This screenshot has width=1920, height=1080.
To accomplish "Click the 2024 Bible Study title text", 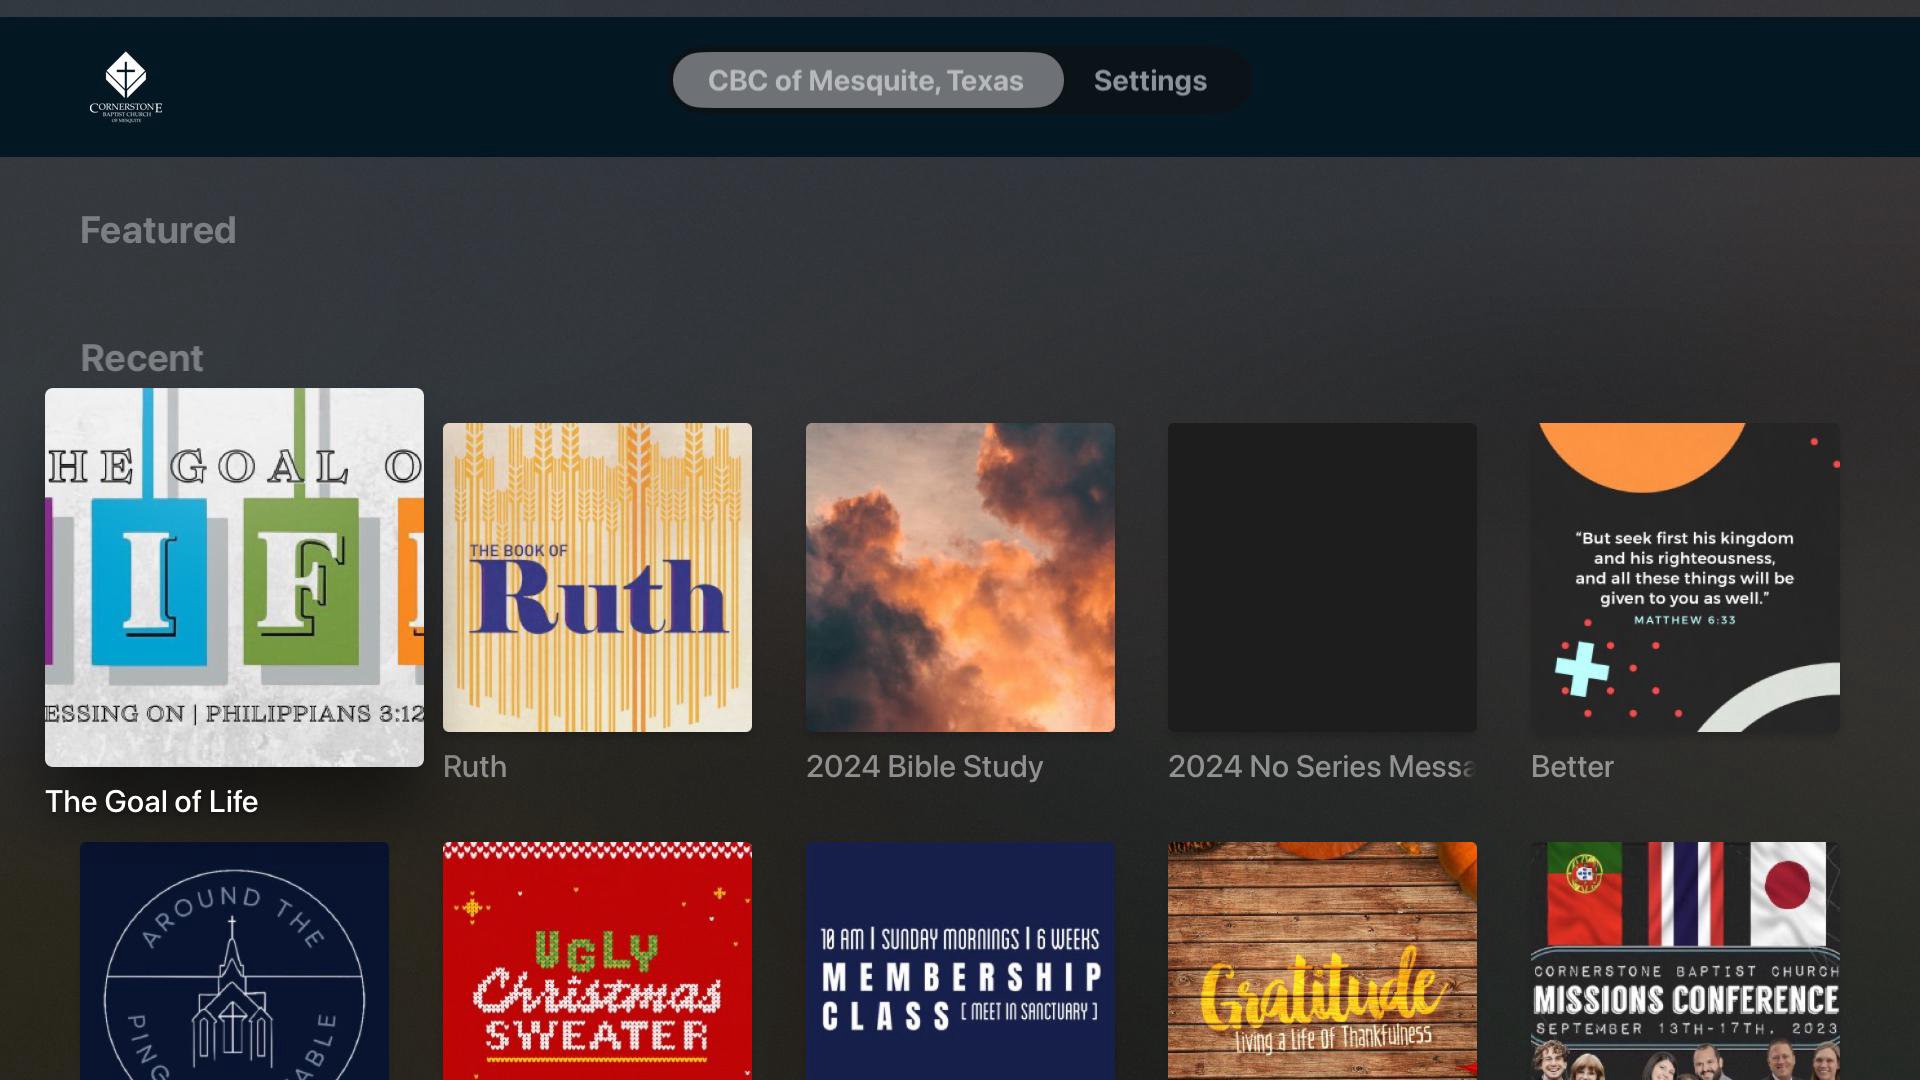I will tap(924, 766).
